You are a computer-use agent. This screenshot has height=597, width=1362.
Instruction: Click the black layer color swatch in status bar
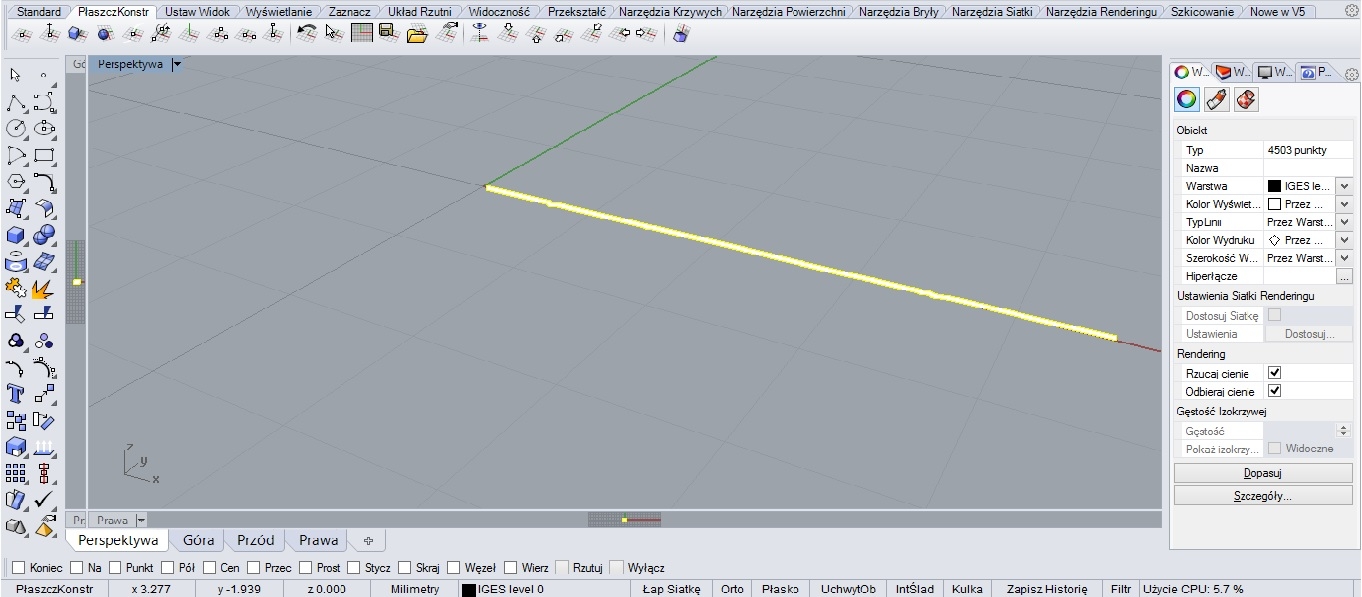pyautogui.click(x=468, y=589)
